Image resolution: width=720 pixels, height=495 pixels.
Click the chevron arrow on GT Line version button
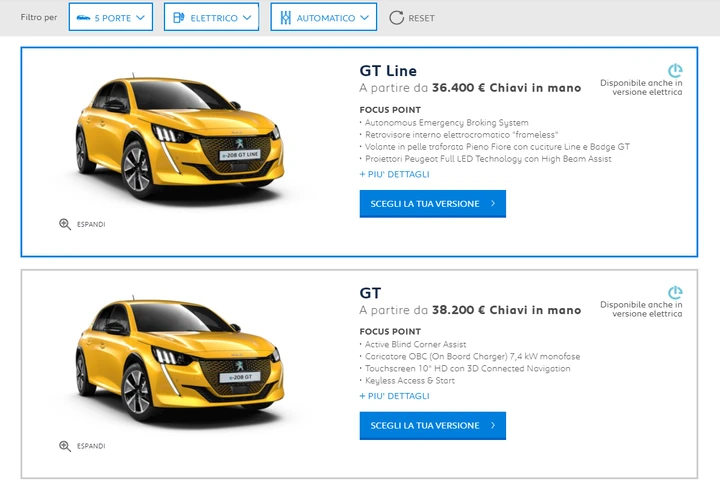[493, 203]
